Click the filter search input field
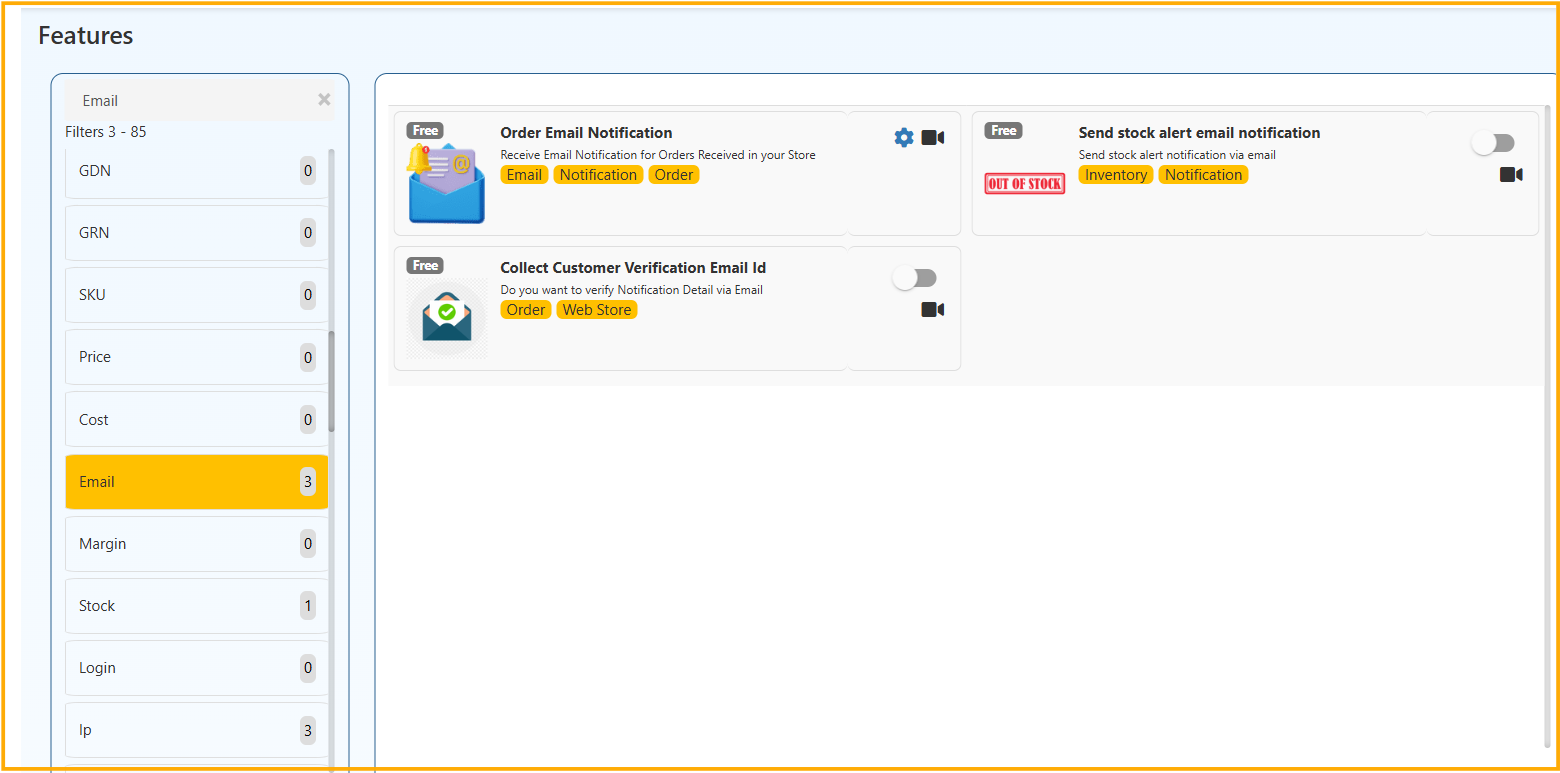Image resolution: width=1560 pixels, height=773 pixels. [x=190, y=101]
